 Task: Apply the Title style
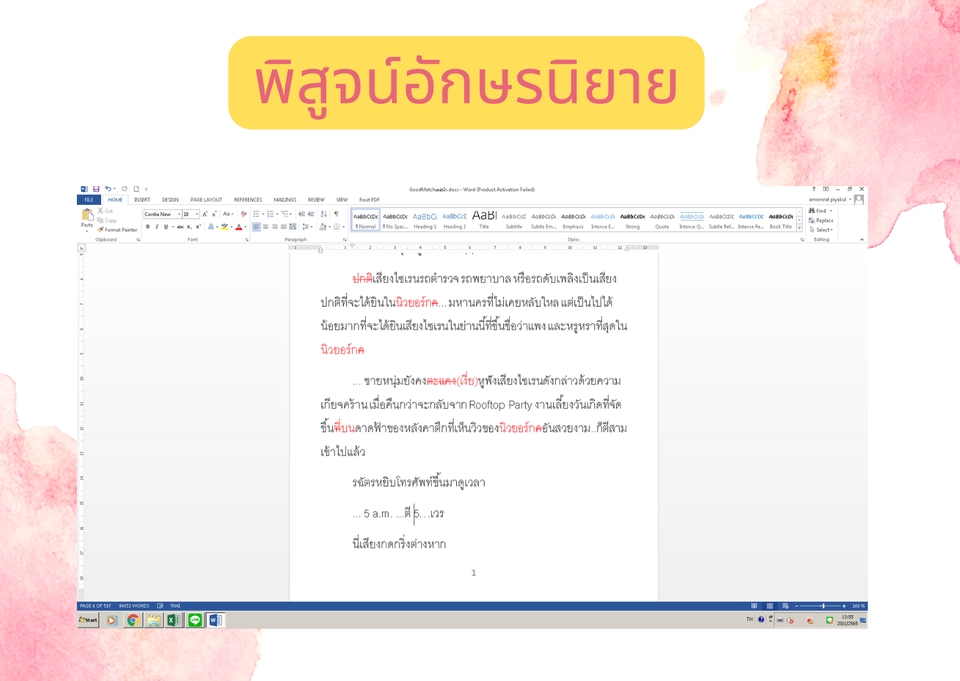pyautogui.click(x=484, y=220)
